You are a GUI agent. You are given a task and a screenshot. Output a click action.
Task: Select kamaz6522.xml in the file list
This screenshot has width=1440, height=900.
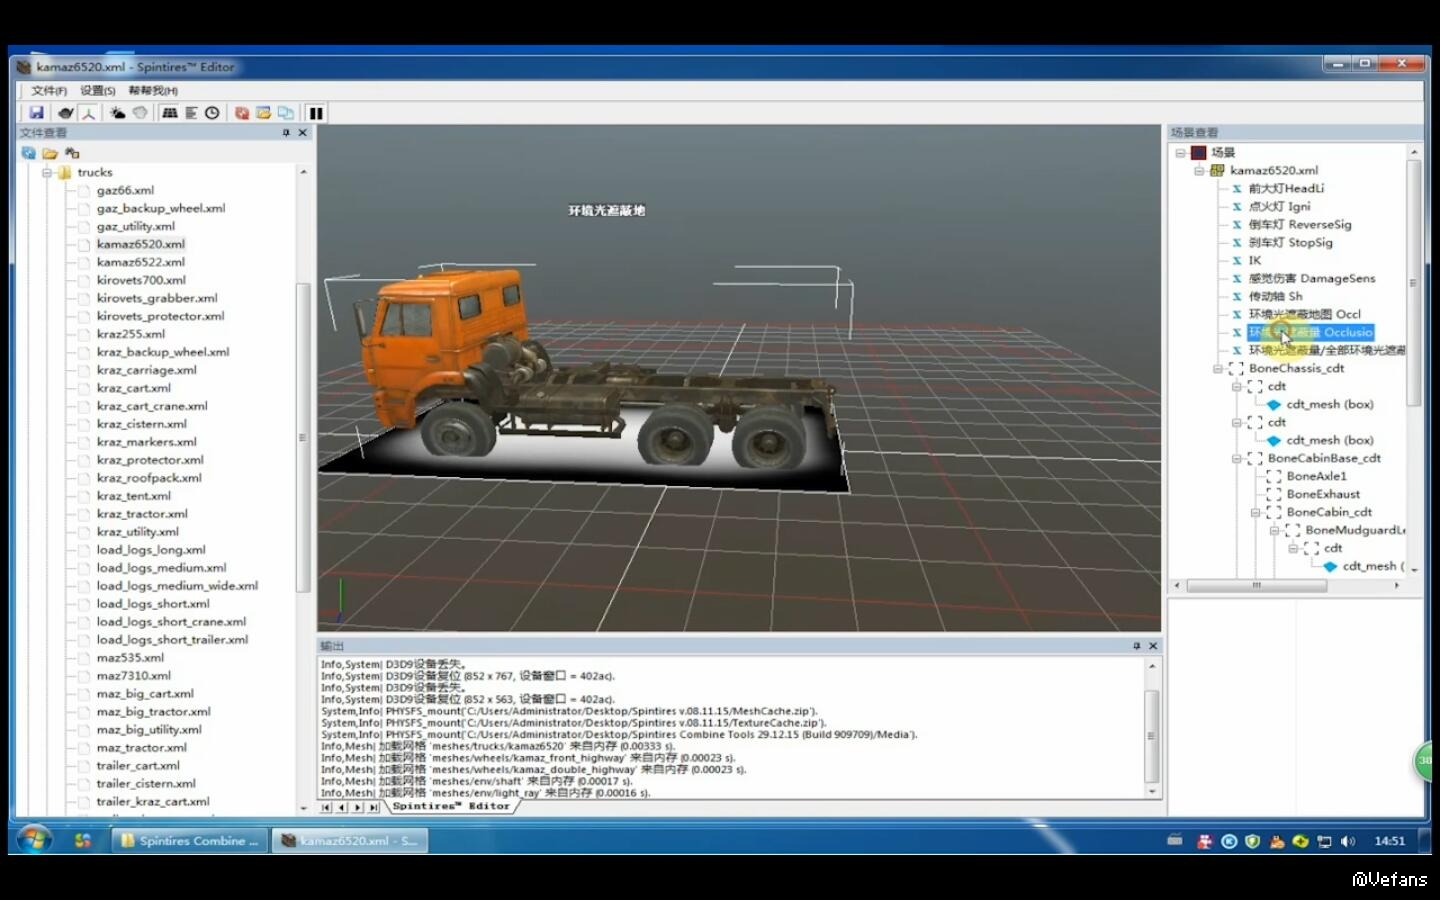[x=140, y=262]
